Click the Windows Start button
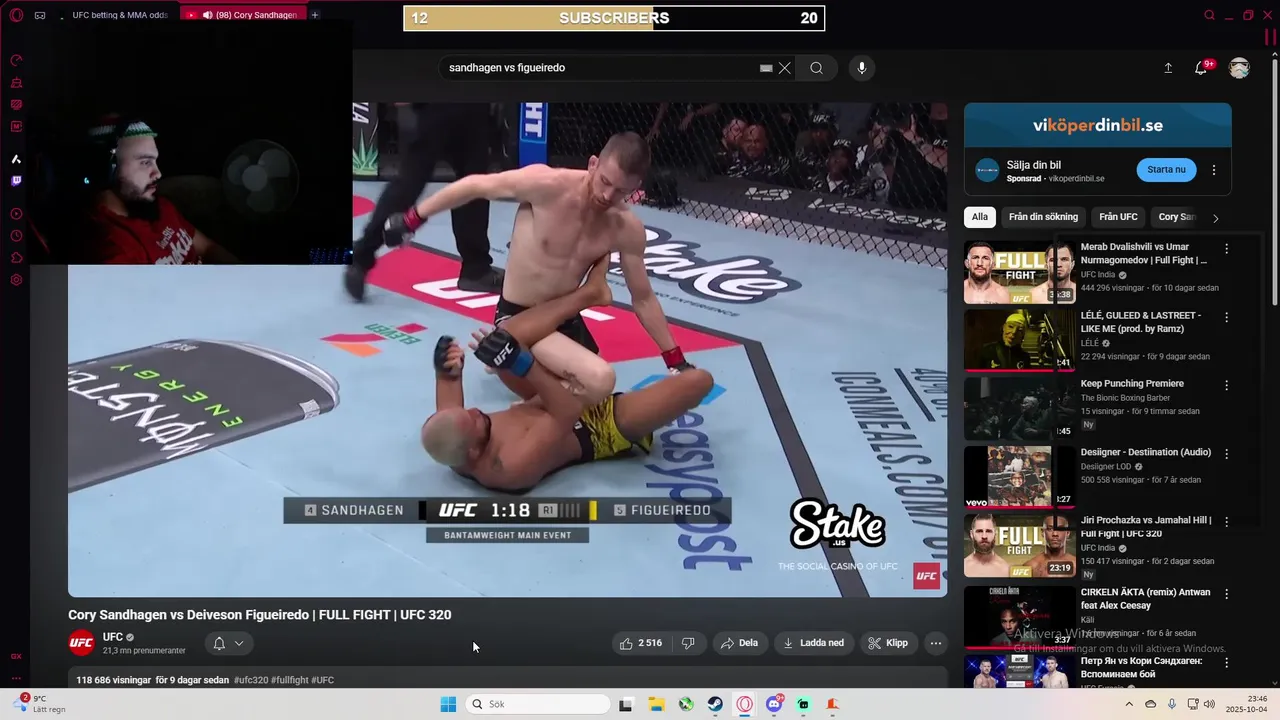 tap(448, 704)
